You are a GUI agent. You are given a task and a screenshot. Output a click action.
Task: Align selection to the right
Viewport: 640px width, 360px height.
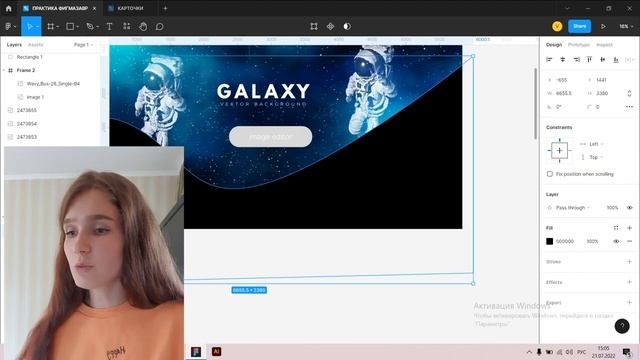576,60
